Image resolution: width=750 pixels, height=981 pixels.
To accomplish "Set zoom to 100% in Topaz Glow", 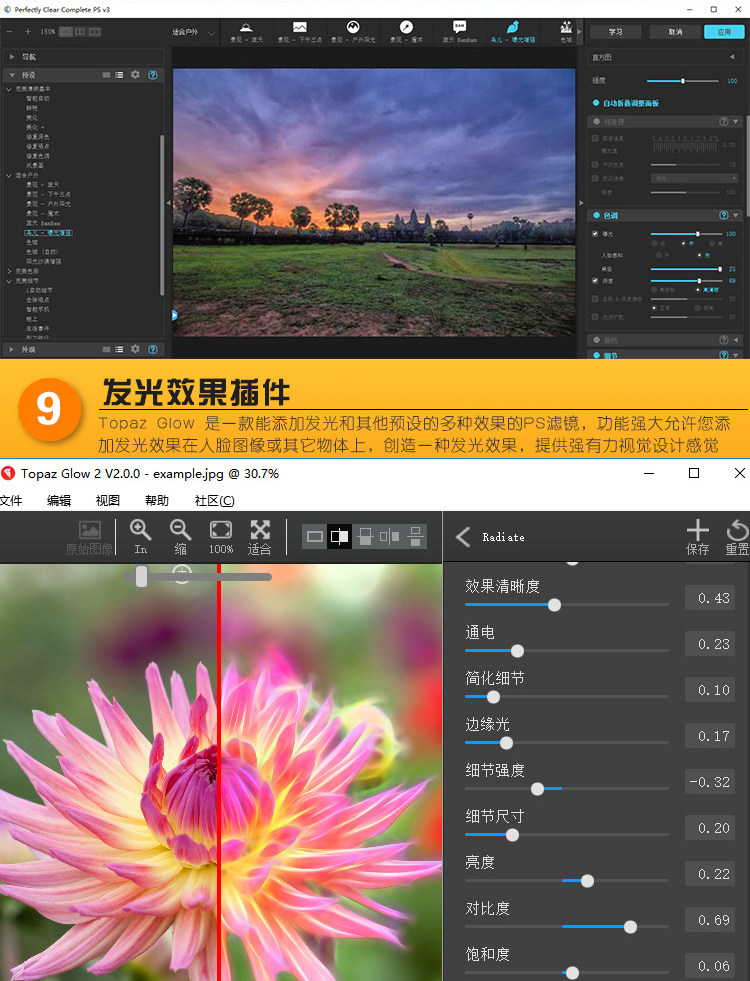I will pos(221,531).
